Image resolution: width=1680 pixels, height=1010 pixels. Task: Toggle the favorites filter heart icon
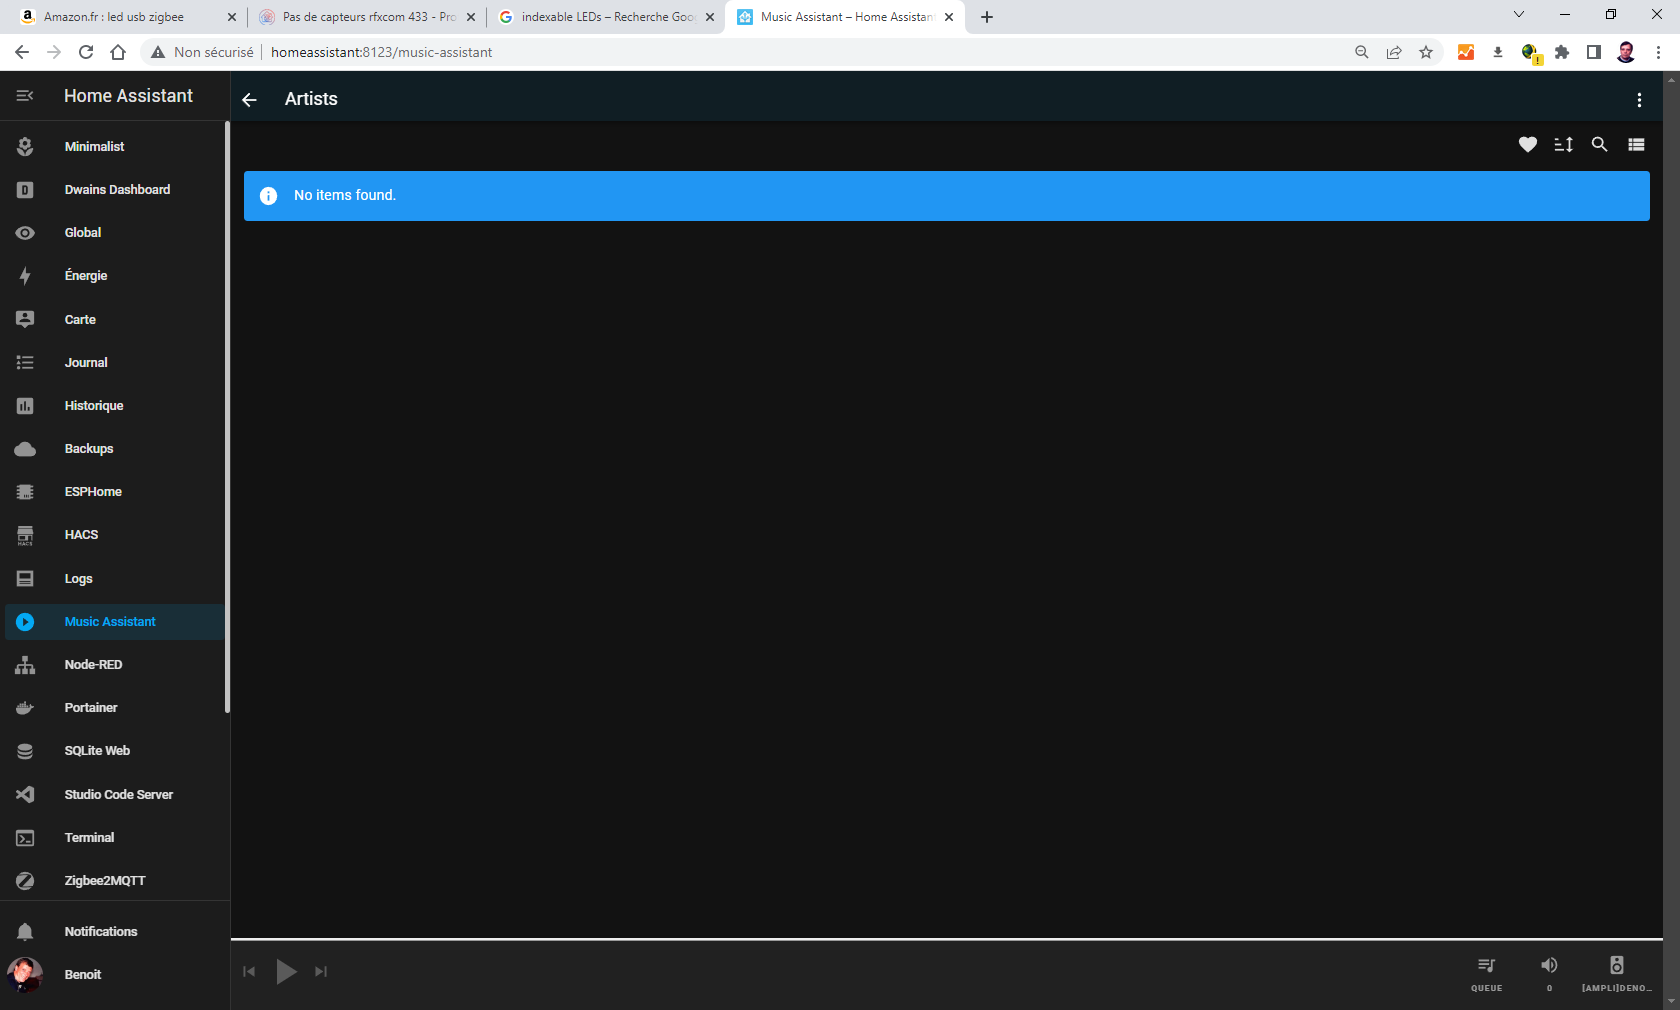(1527, 145)
